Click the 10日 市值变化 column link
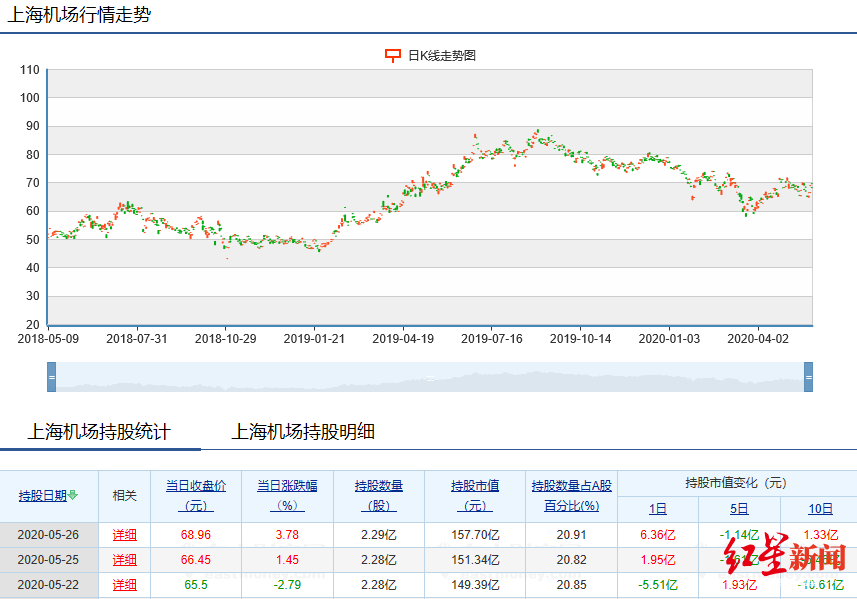Screen dimensions: 857x599 tap(820, 508)
